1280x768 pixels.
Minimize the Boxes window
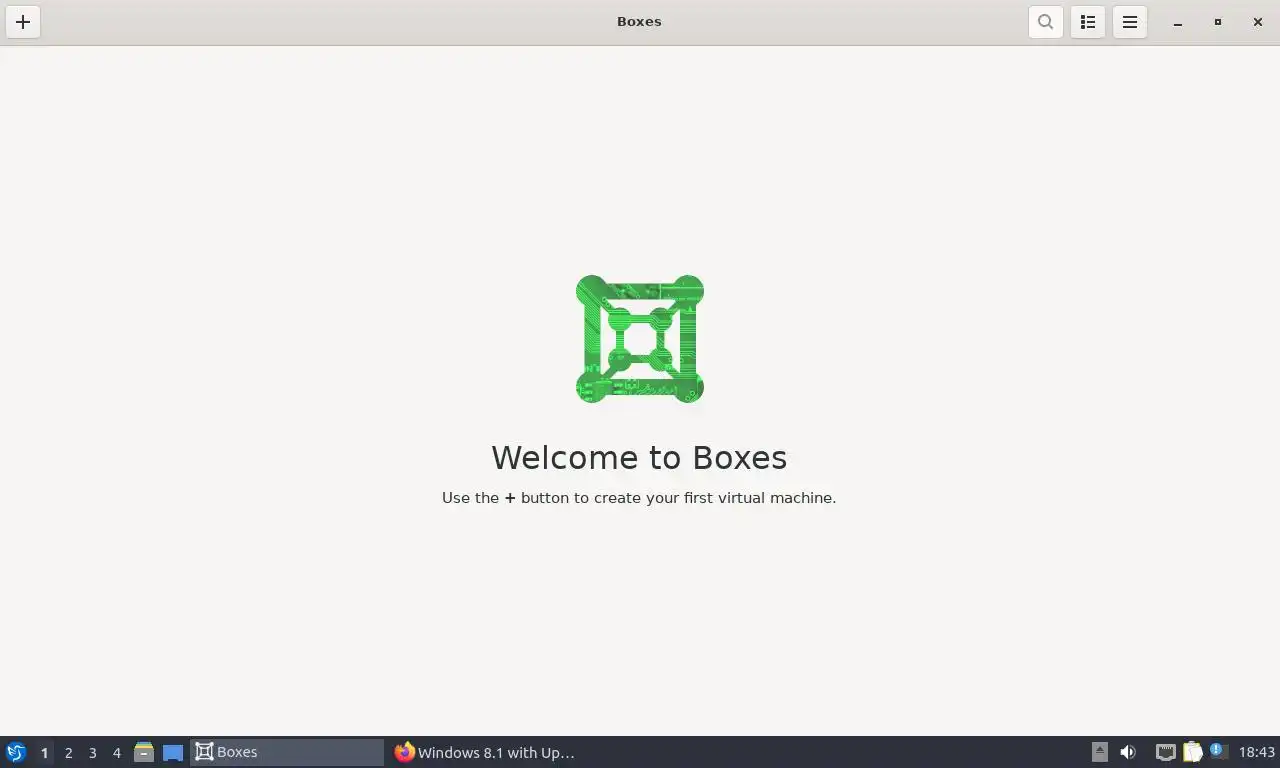coord(1178,22)
